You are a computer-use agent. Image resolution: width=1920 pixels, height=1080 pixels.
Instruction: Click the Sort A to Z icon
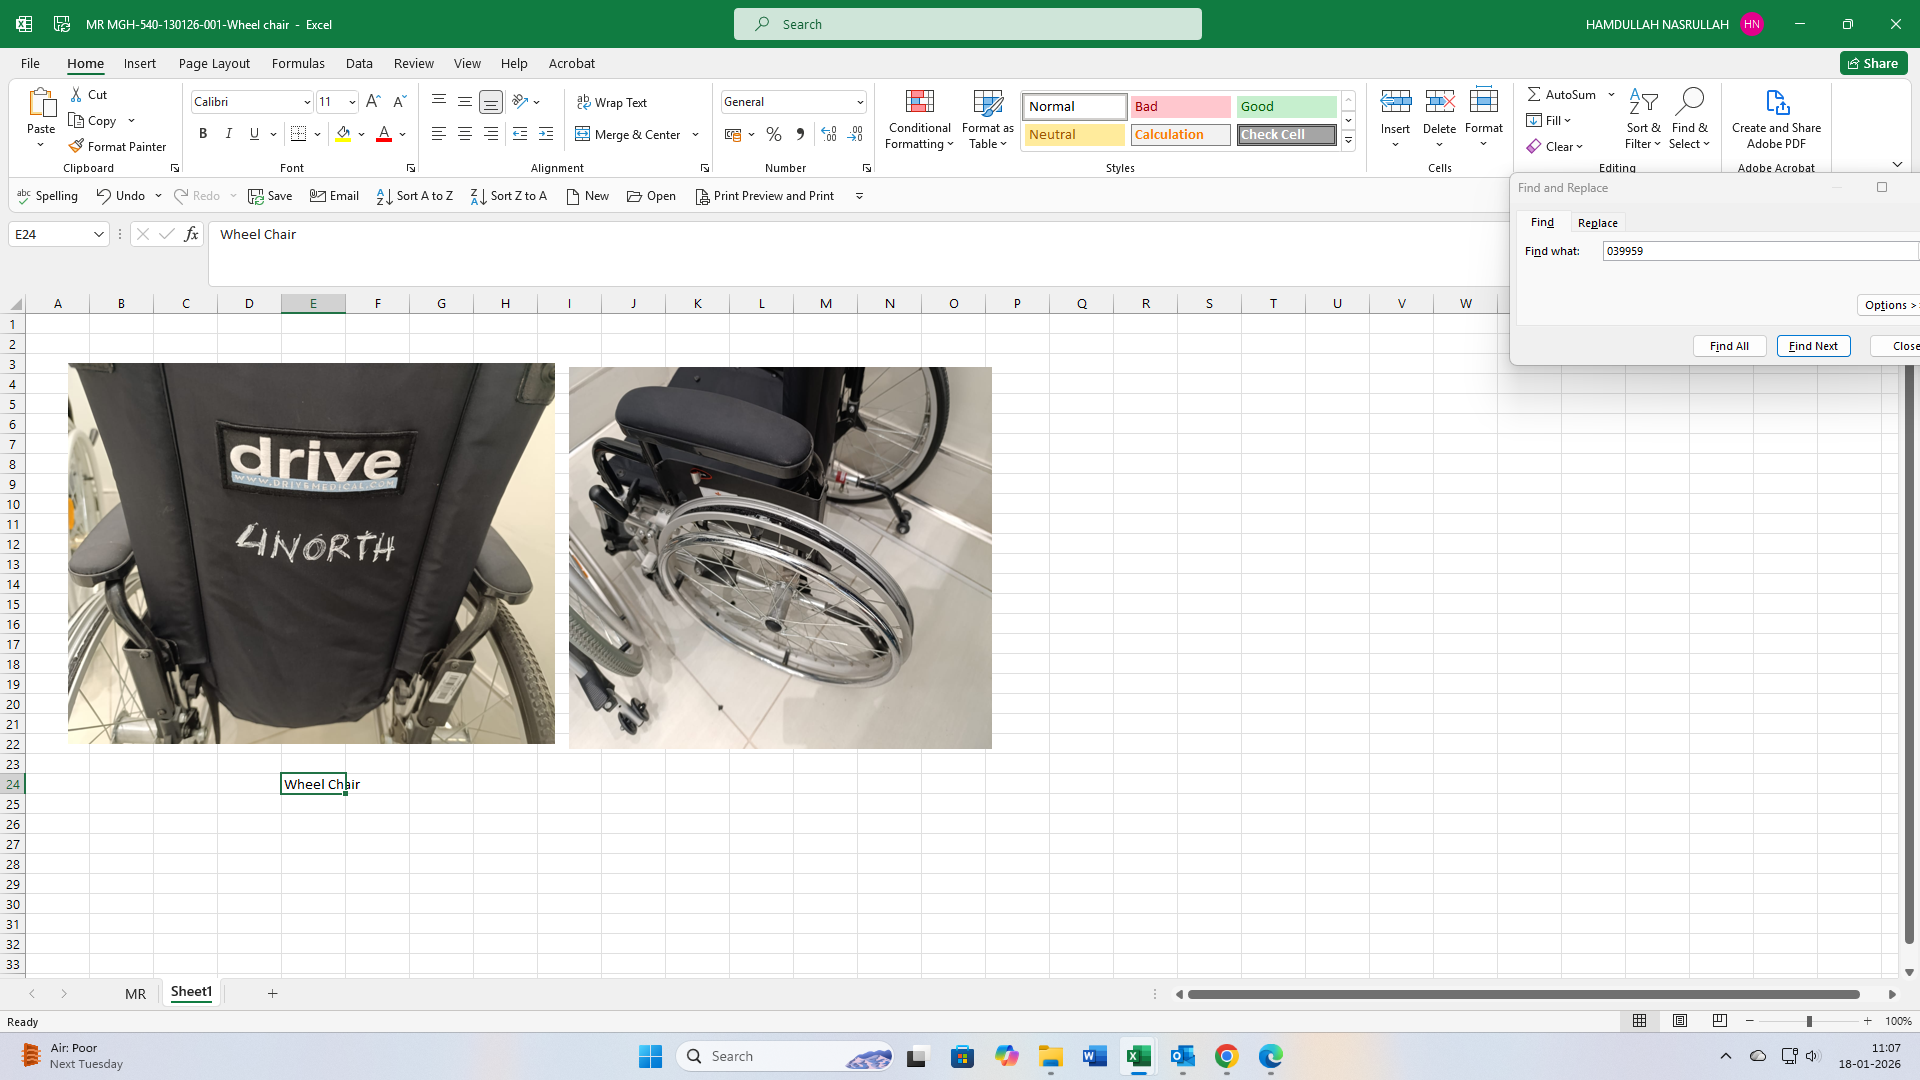[x=384, y=196]
